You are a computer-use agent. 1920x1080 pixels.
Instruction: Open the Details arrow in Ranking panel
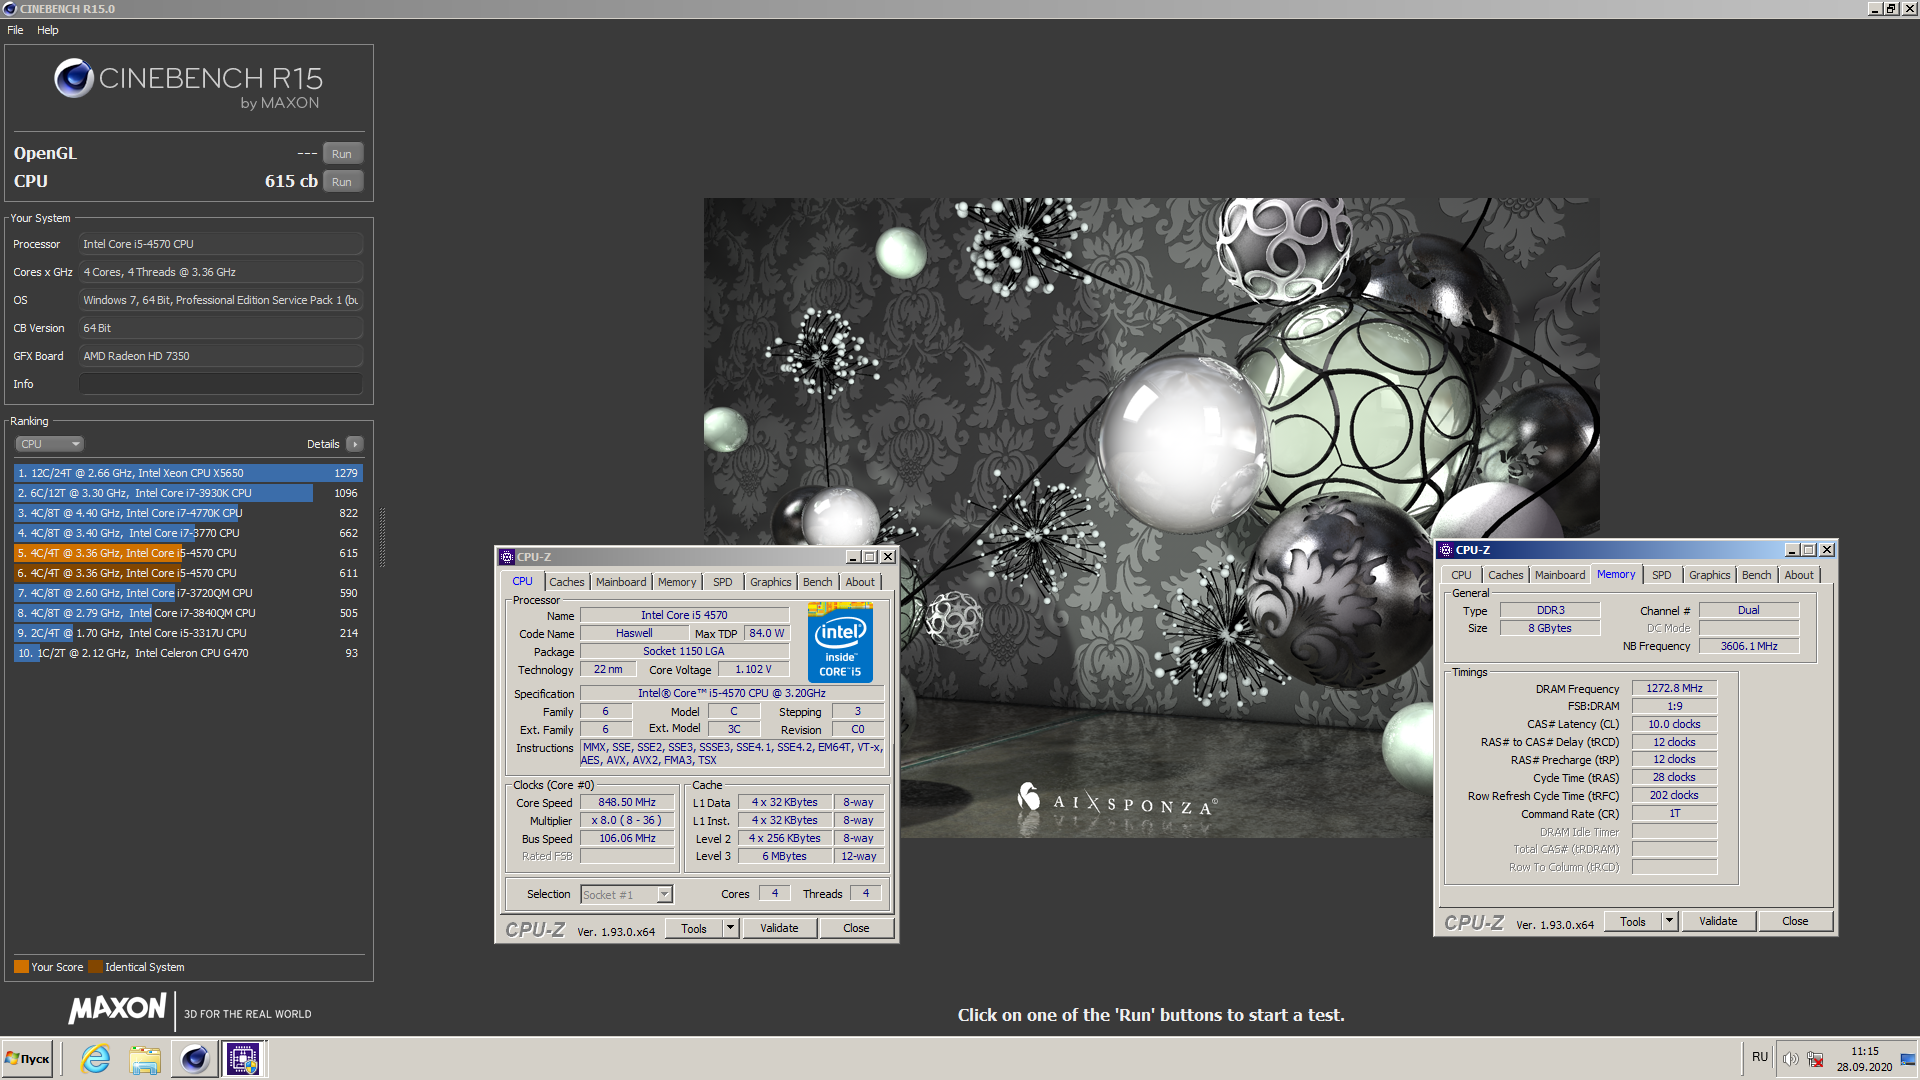[355, 444]
